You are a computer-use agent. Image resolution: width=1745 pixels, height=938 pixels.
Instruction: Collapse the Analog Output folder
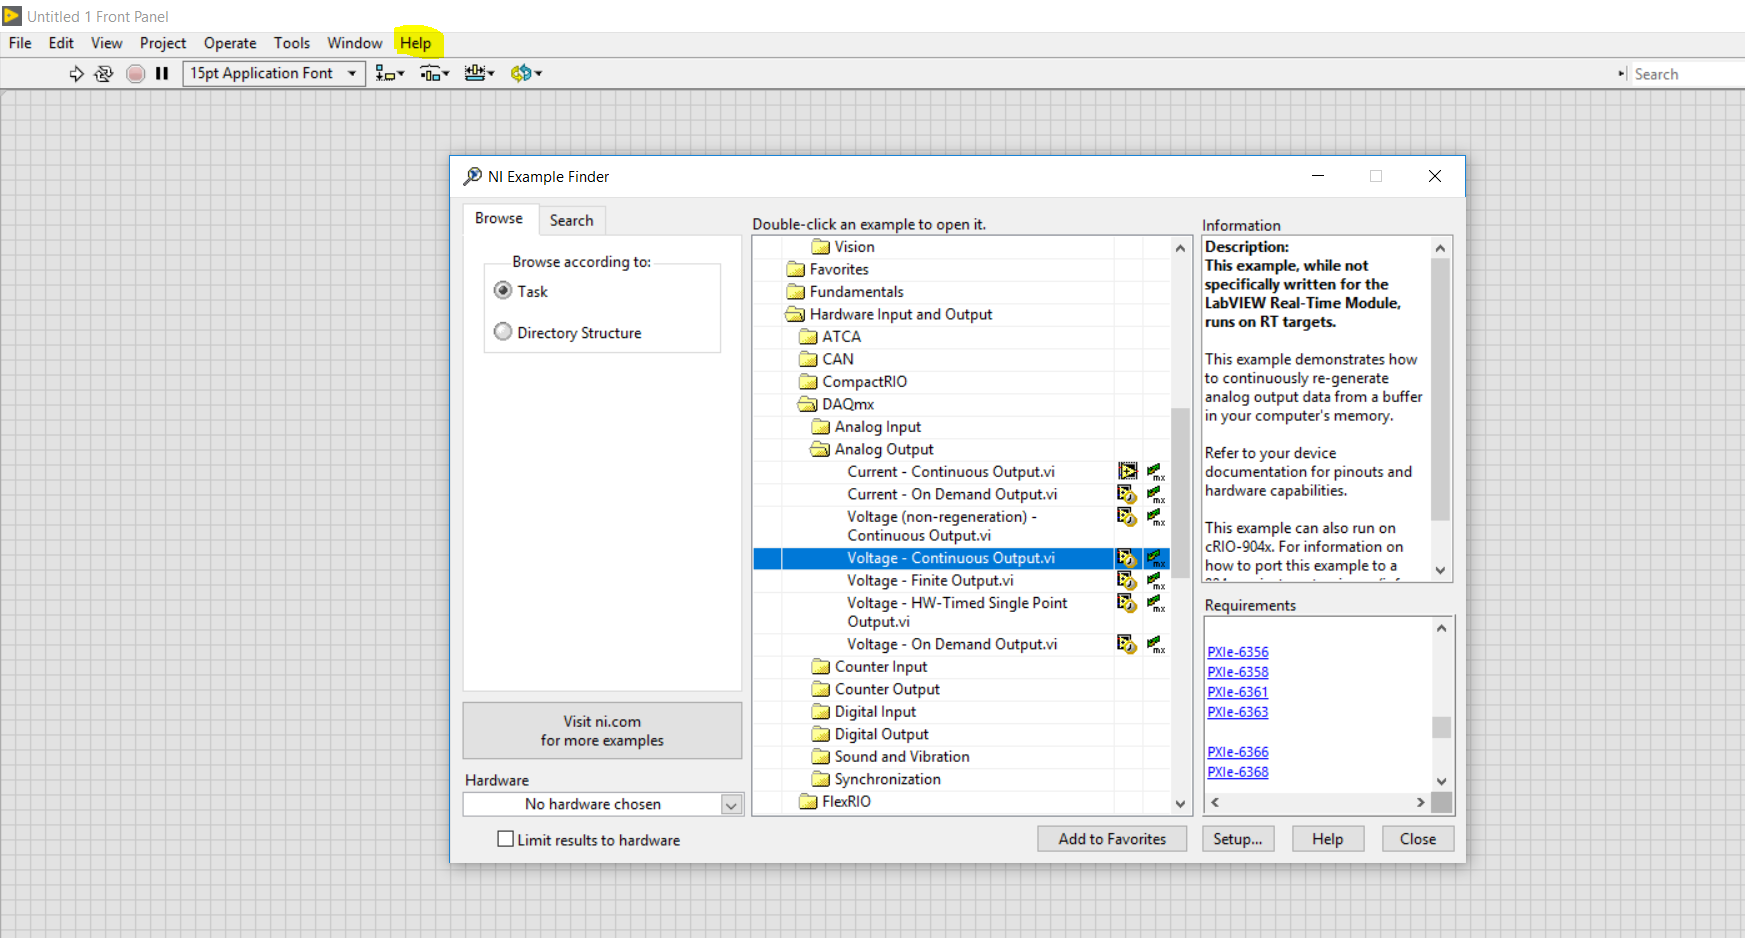(820, 450)
